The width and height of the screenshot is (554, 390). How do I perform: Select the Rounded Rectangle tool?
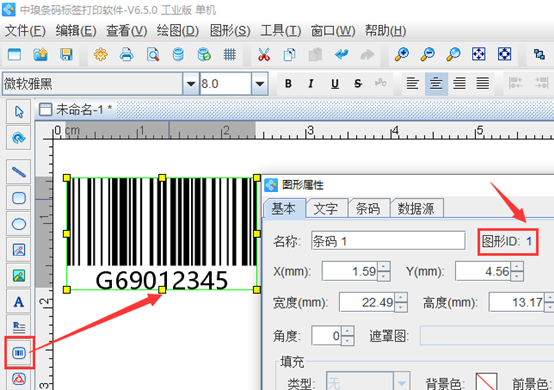coord(19,198)
